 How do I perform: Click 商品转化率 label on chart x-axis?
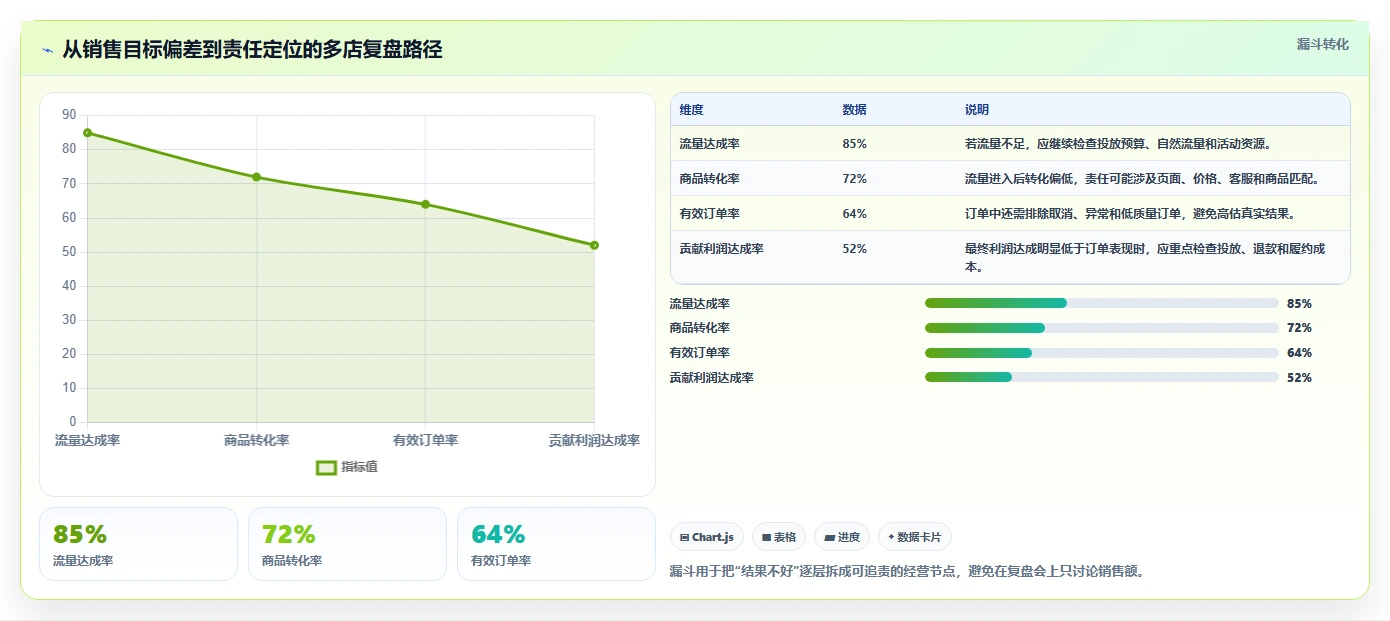click(256, 440)
